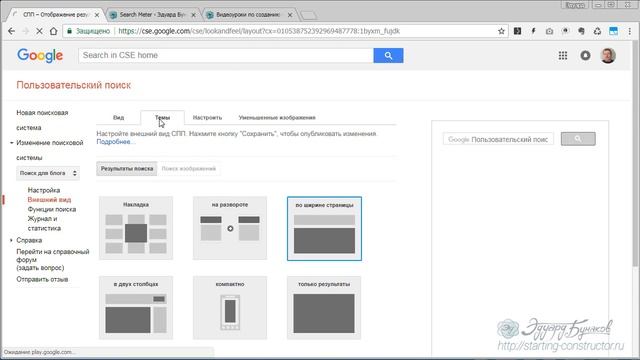Viewport: 640px width, 360px height.
Task: Choose the По ширине страницы layout
Action: (x=324, y=229)
